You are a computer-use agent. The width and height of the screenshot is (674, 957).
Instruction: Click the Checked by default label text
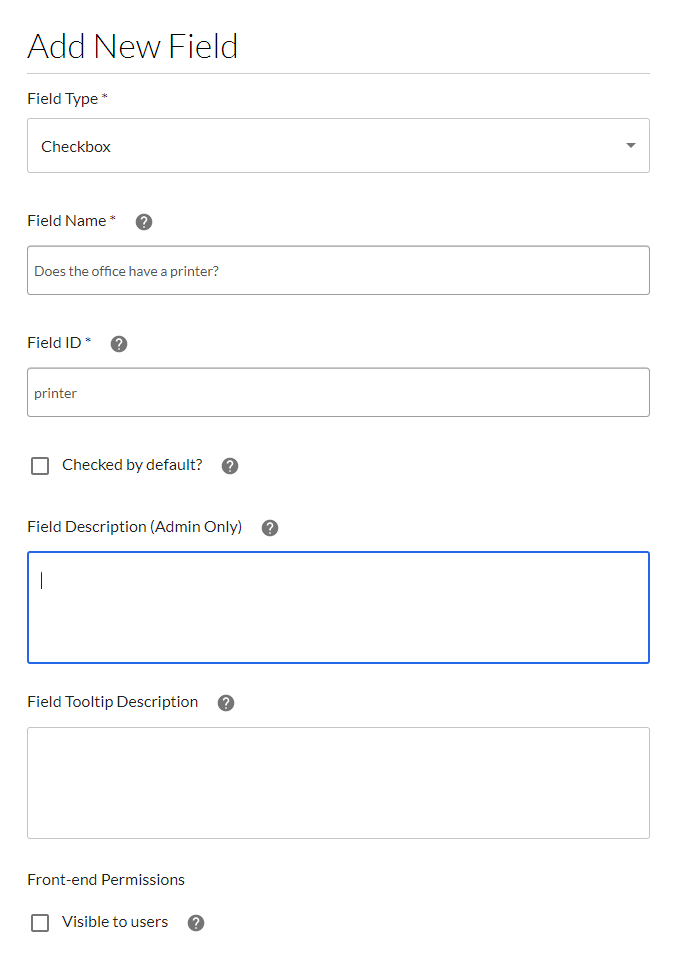(x=131, y=465)
